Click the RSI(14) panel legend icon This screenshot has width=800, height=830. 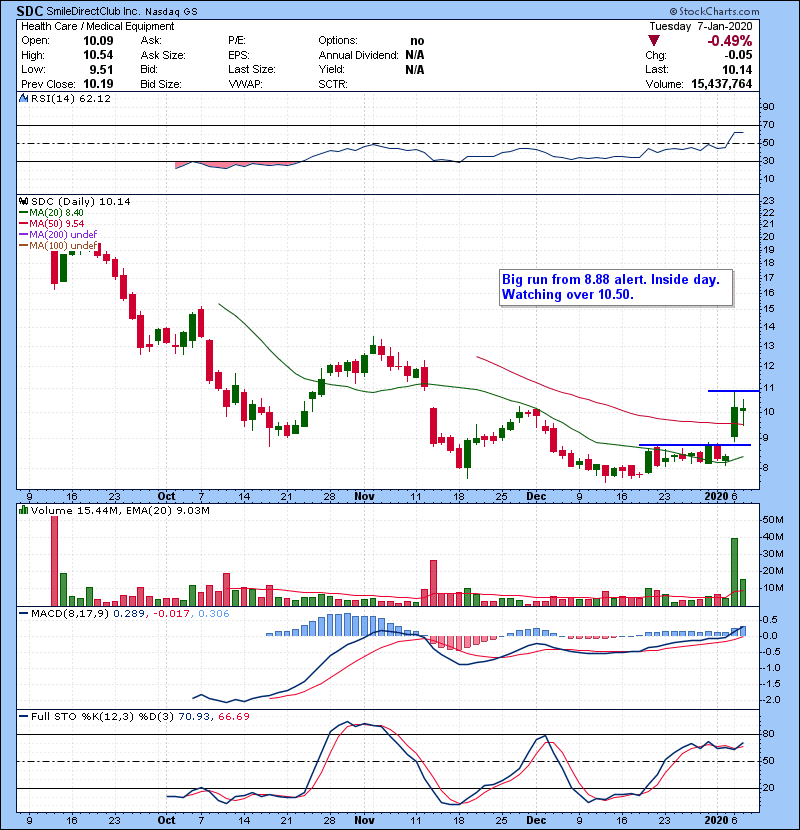(23, 98)
